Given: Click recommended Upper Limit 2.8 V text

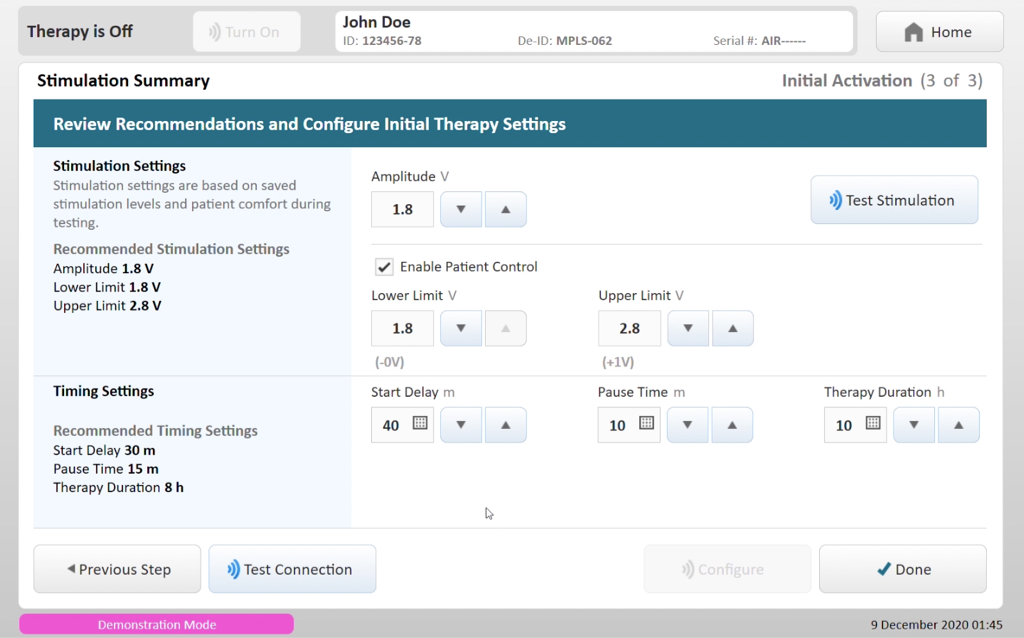Looking at the screenshot, I should (x=107, y=306).
